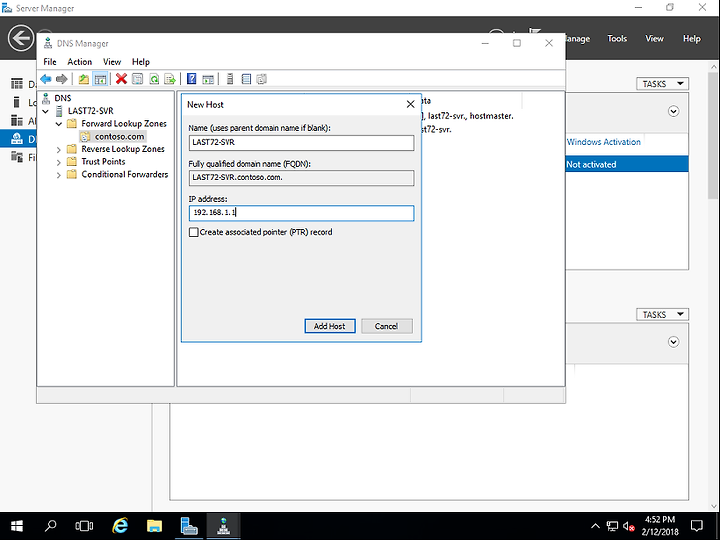Viewport: 720px width, 540px height.
Task: Click the Export List toolbar icon
Action: pyautogui.click(x=170, y=79)
